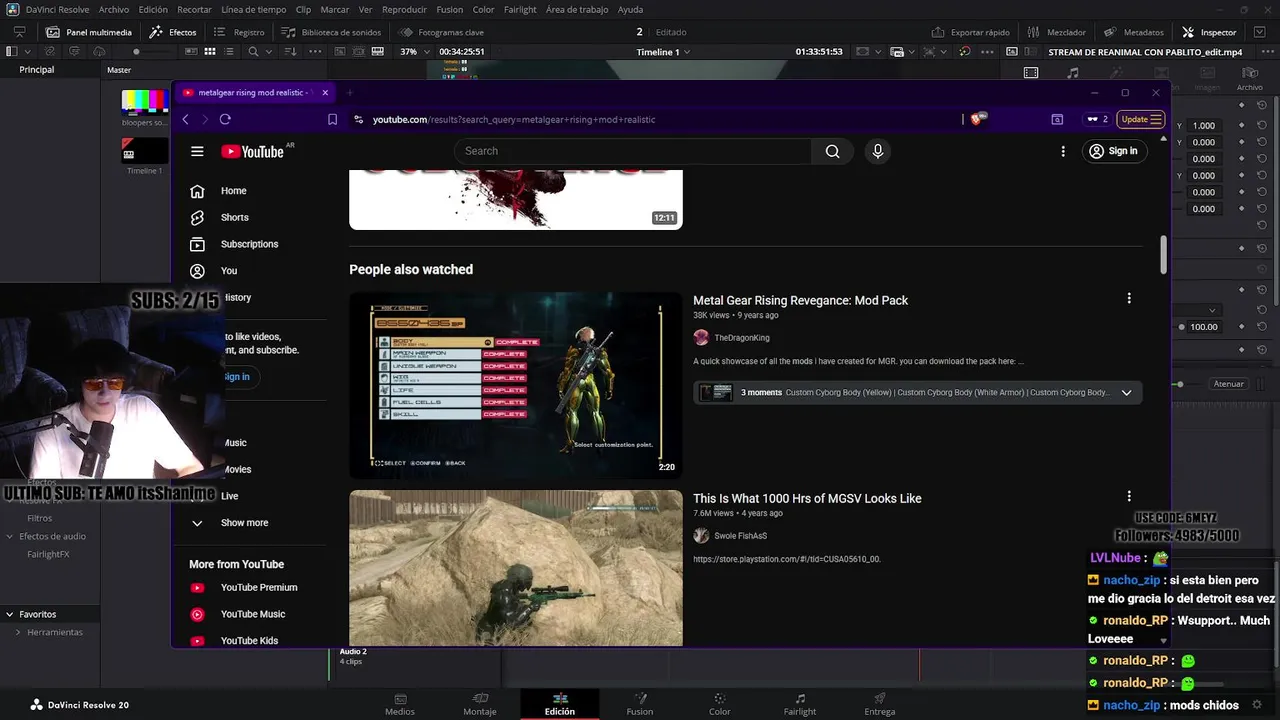Open the Panel multimedia panel in DaVinci Resolve
The height and width of the screenshot is (720, 1280).
[88, 32]
